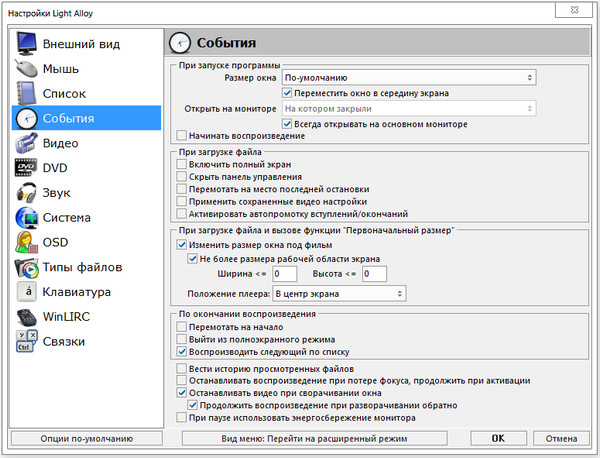
Task: Open the DVD settings icon
Action: pos(26,168)
